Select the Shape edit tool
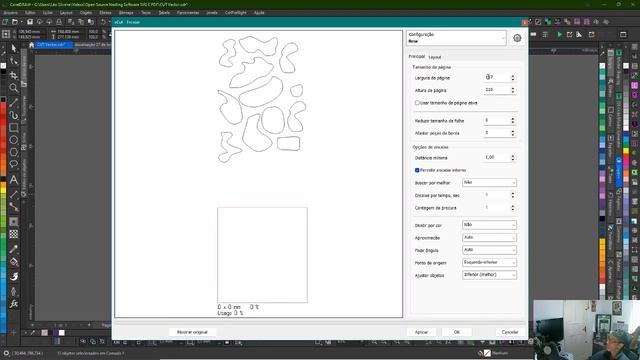Image resolution: width=640 pixels, height=360 pixels. [x=13, y=61]
